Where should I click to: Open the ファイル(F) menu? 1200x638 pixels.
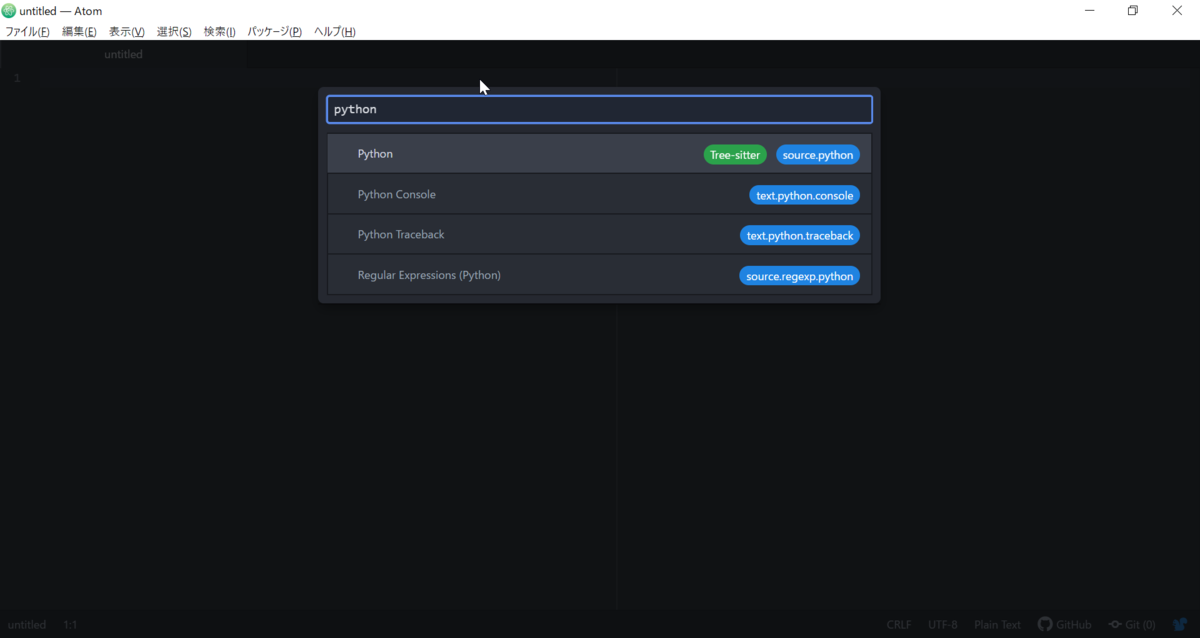pos(28,32)
